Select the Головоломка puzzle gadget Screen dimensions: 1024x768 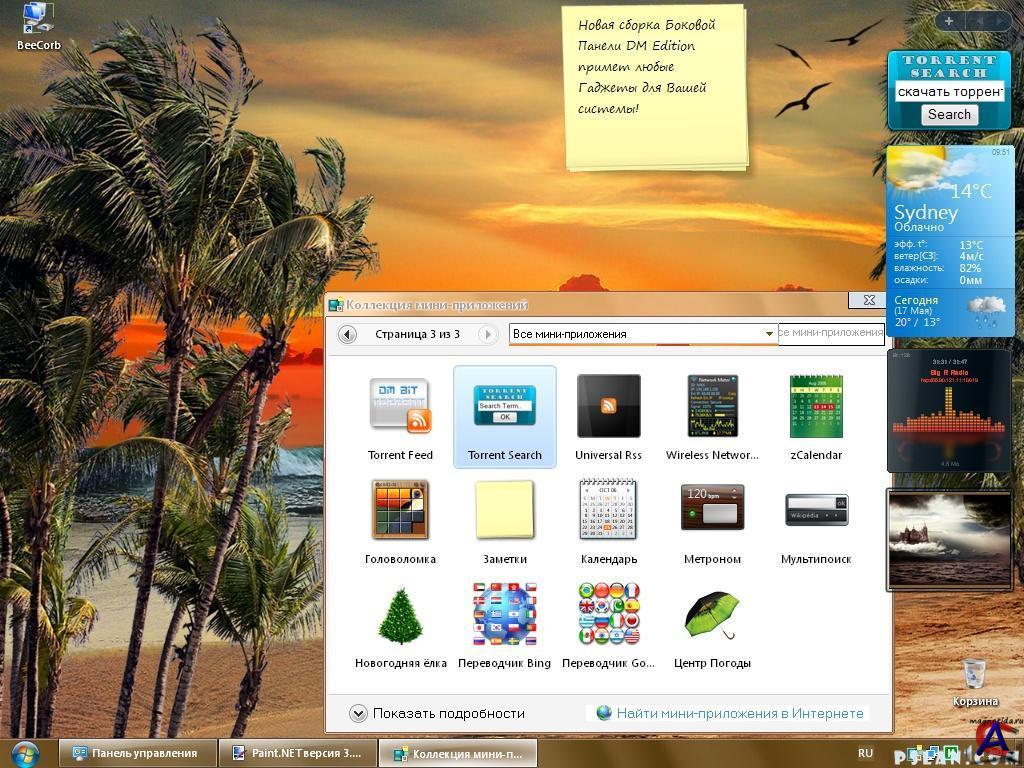click(x=400, y=511)
